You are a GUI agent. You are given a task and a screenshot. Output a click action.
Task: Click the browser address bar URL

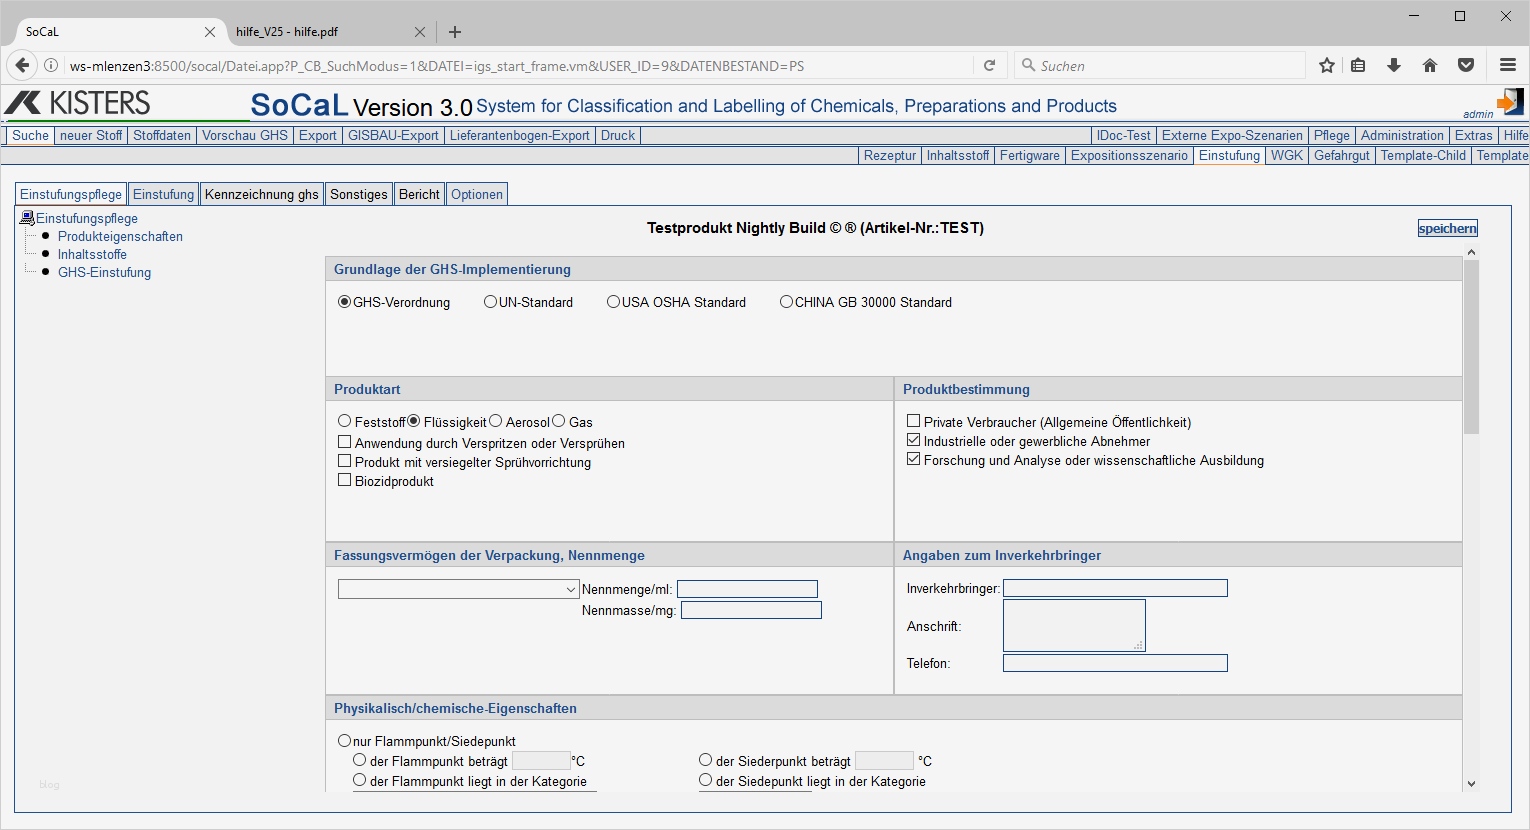(x=437, y=66)
